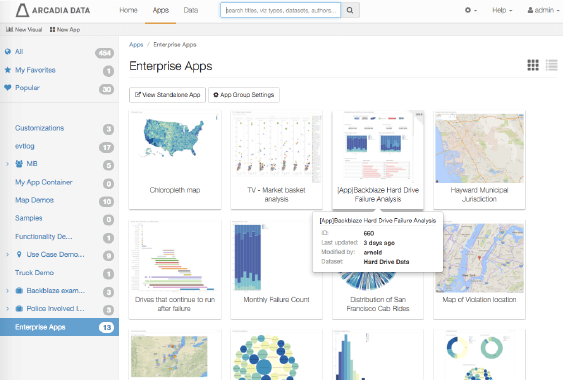This screenshot has width=564, height=380.
Task: Expand Police Involved chevron
Action: [x=7, y=308]
